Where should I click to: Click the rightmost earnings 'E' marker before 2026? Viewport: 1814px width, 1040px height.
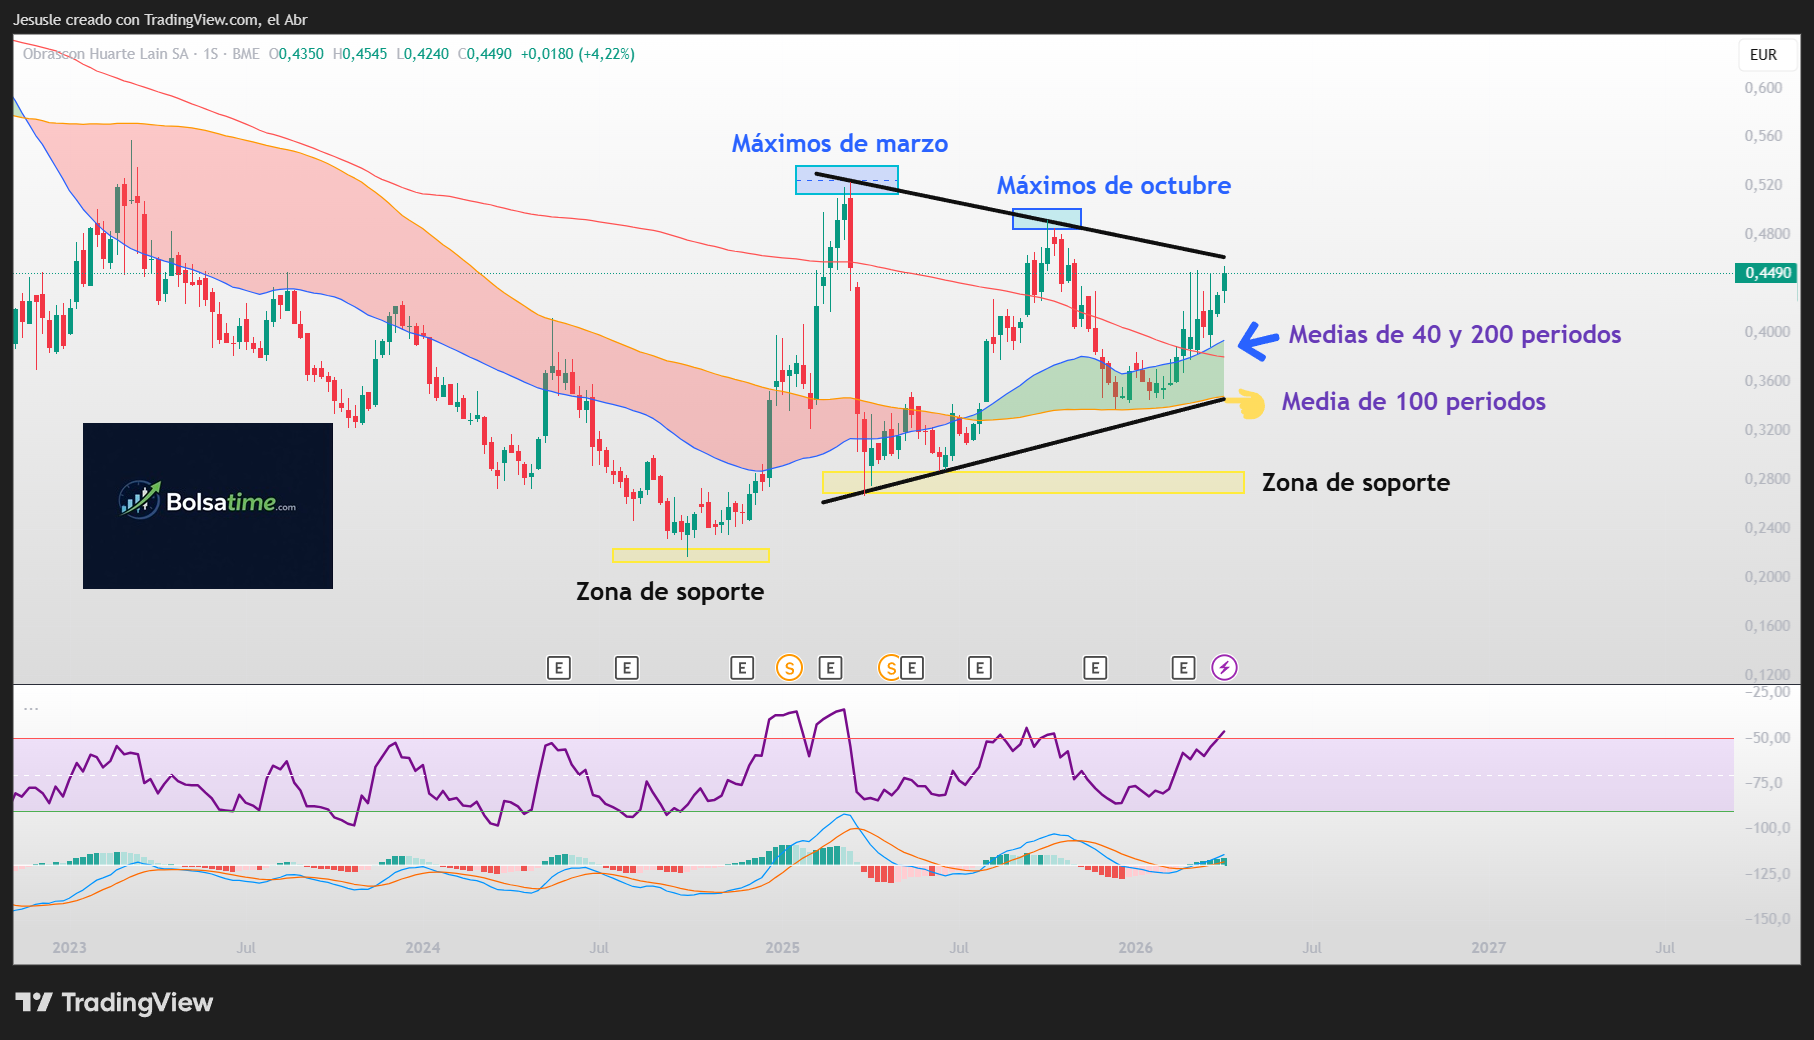coord(1096,667)
